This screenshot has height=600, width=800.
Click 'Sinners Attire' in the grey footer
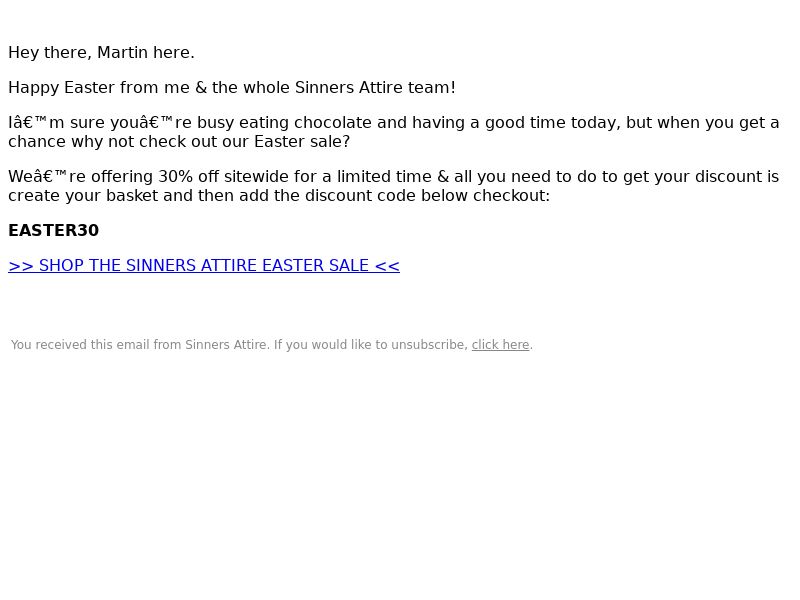pyautogui.click(x=226, y=345)
